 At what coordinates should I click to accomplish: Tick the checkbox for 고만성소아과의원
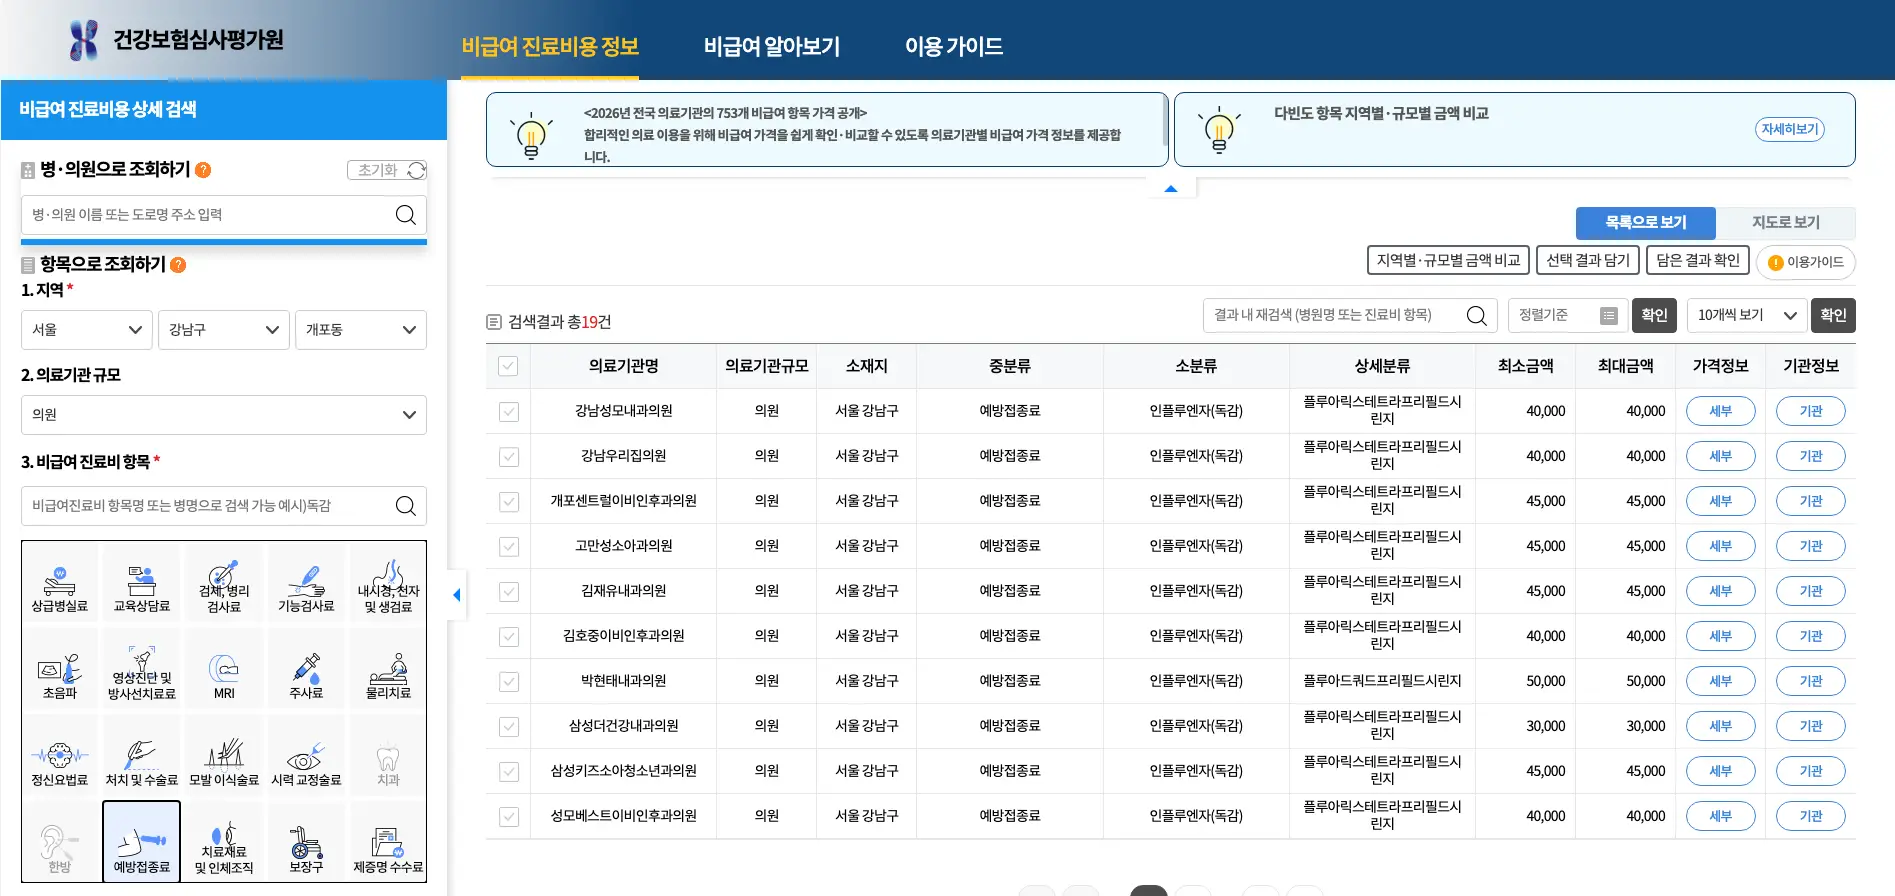click(509, 546)
